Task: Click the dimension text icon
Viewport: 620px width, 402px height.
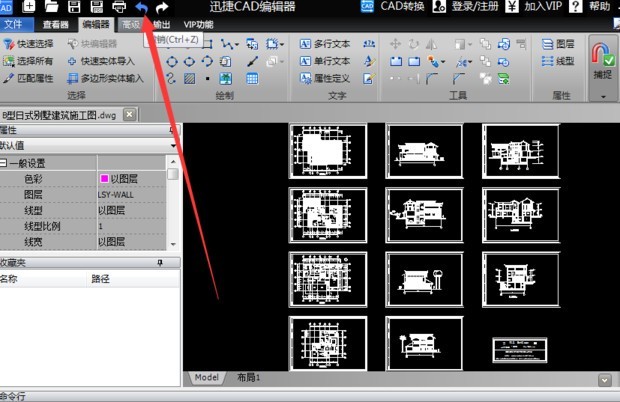Action: click(369, 43)
